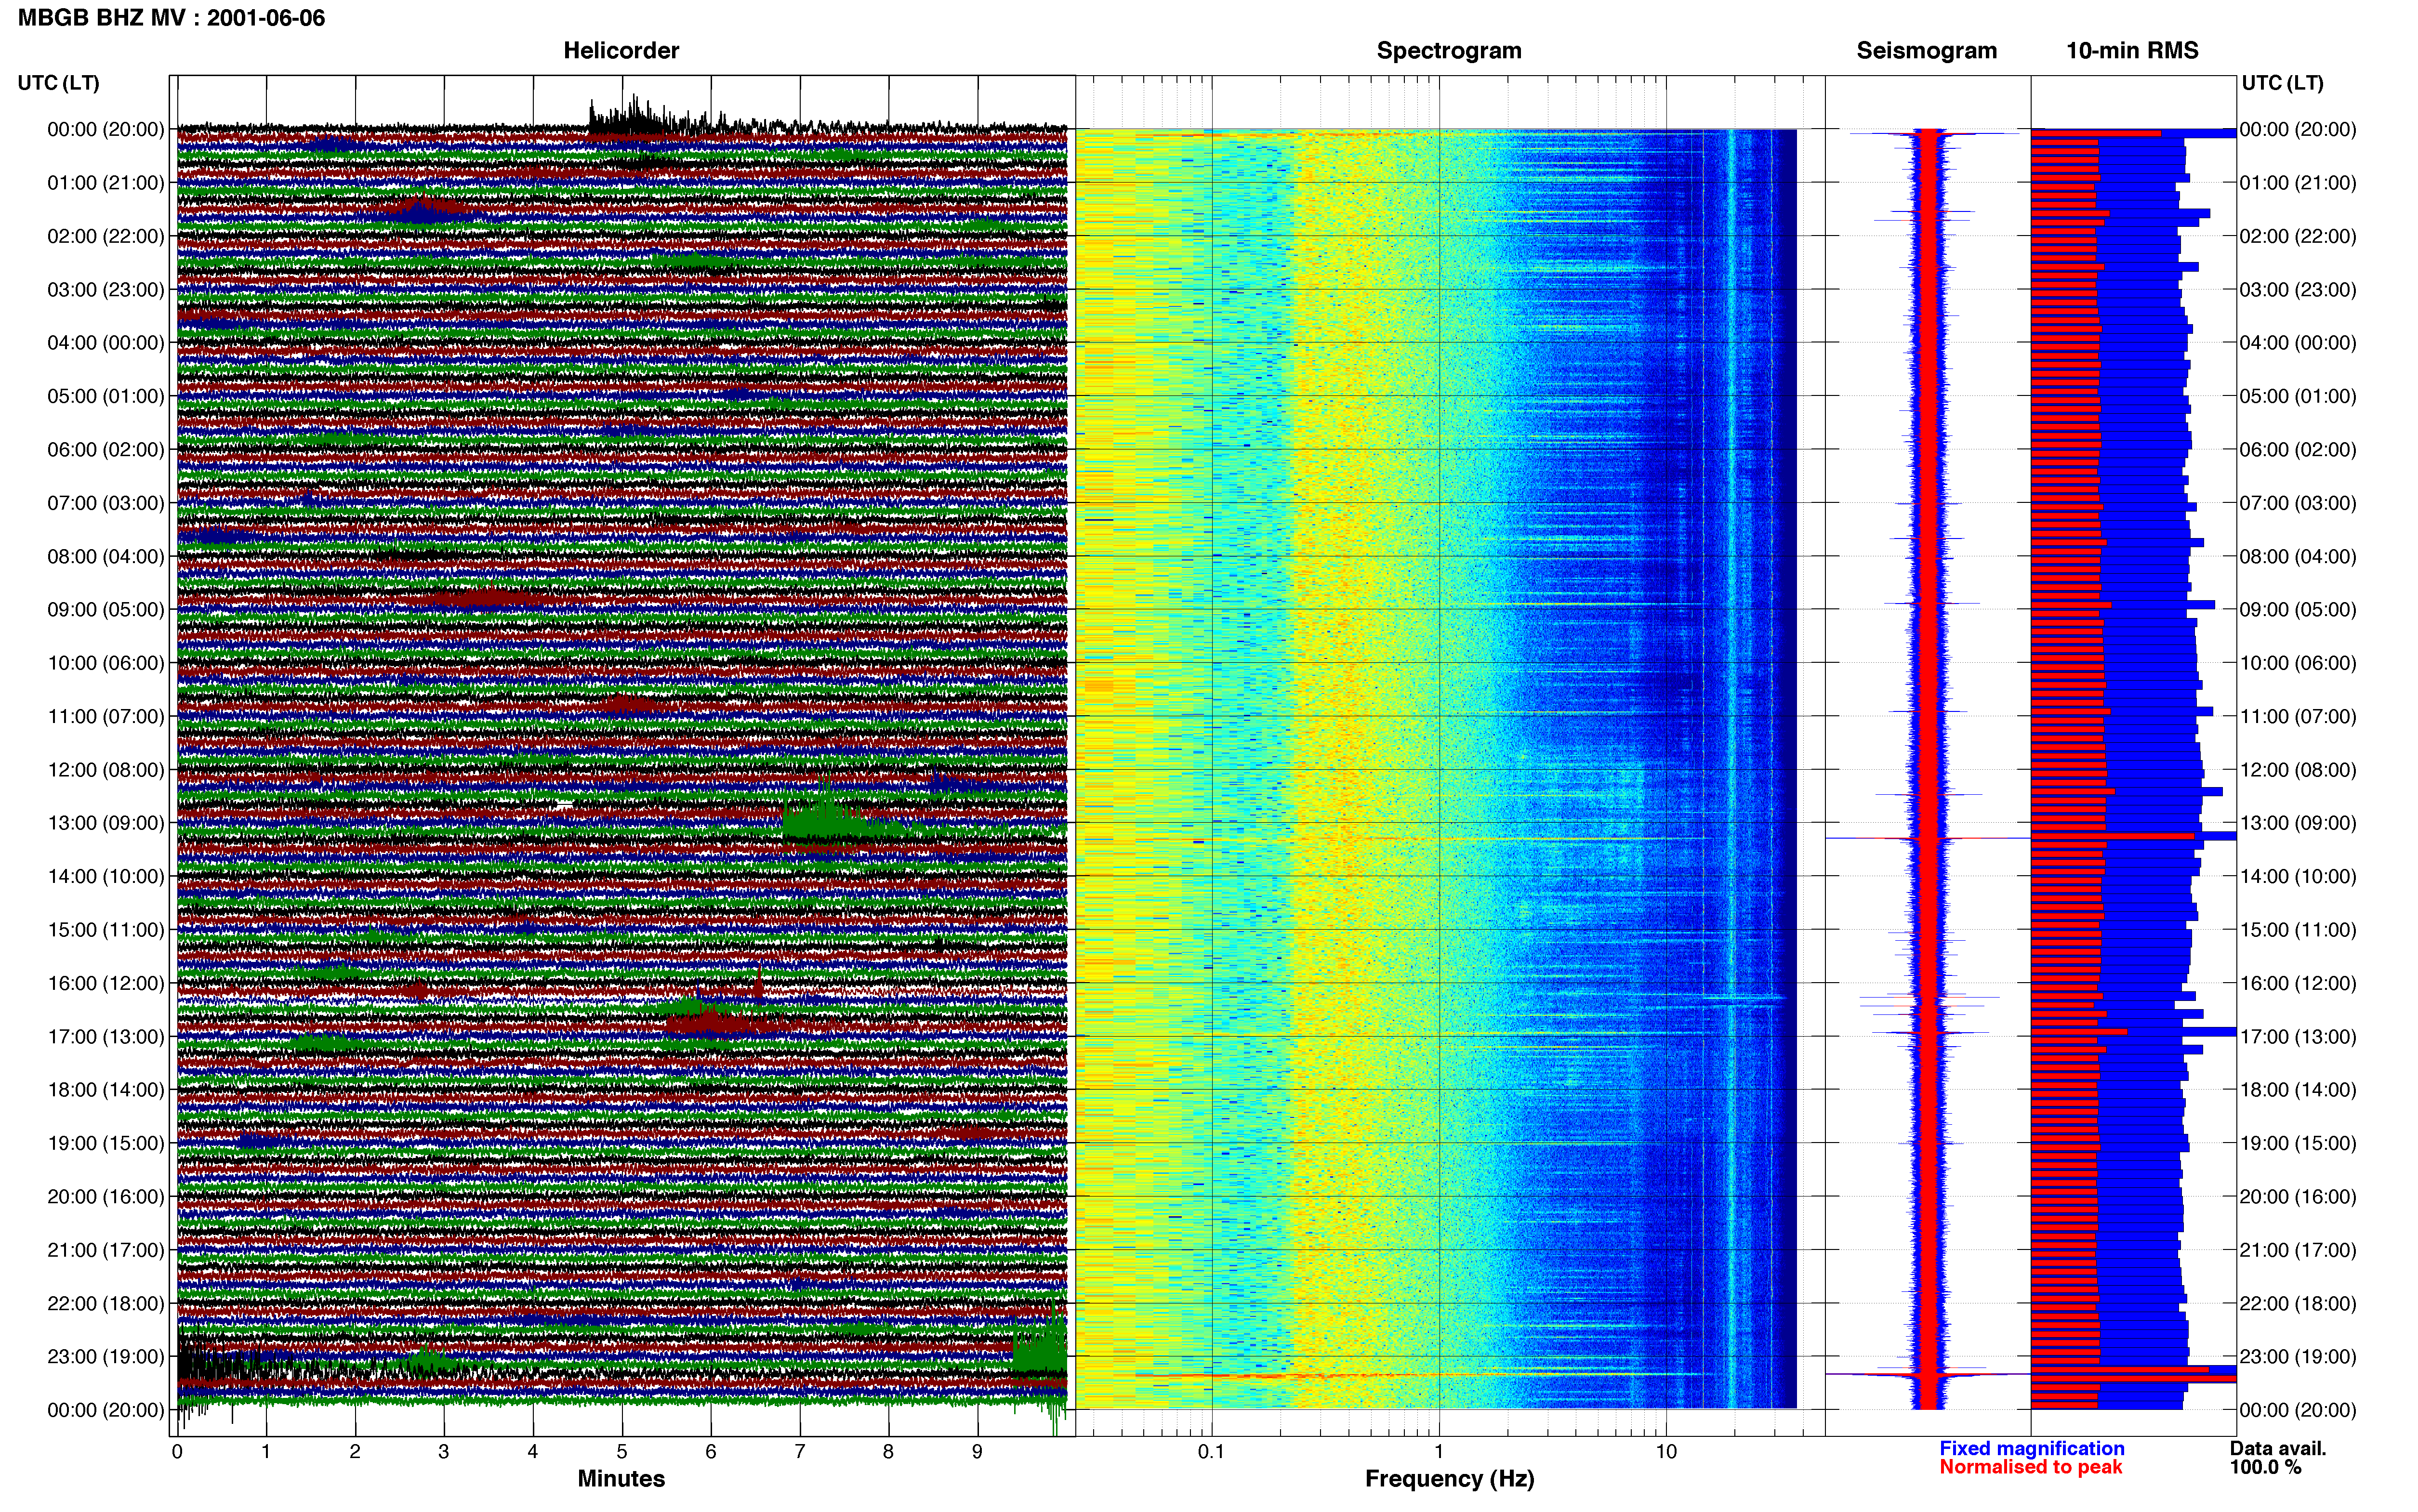Click tick '7' on the Minutes axis
The image size is (2418, 1512).
tap(800, 1452)
